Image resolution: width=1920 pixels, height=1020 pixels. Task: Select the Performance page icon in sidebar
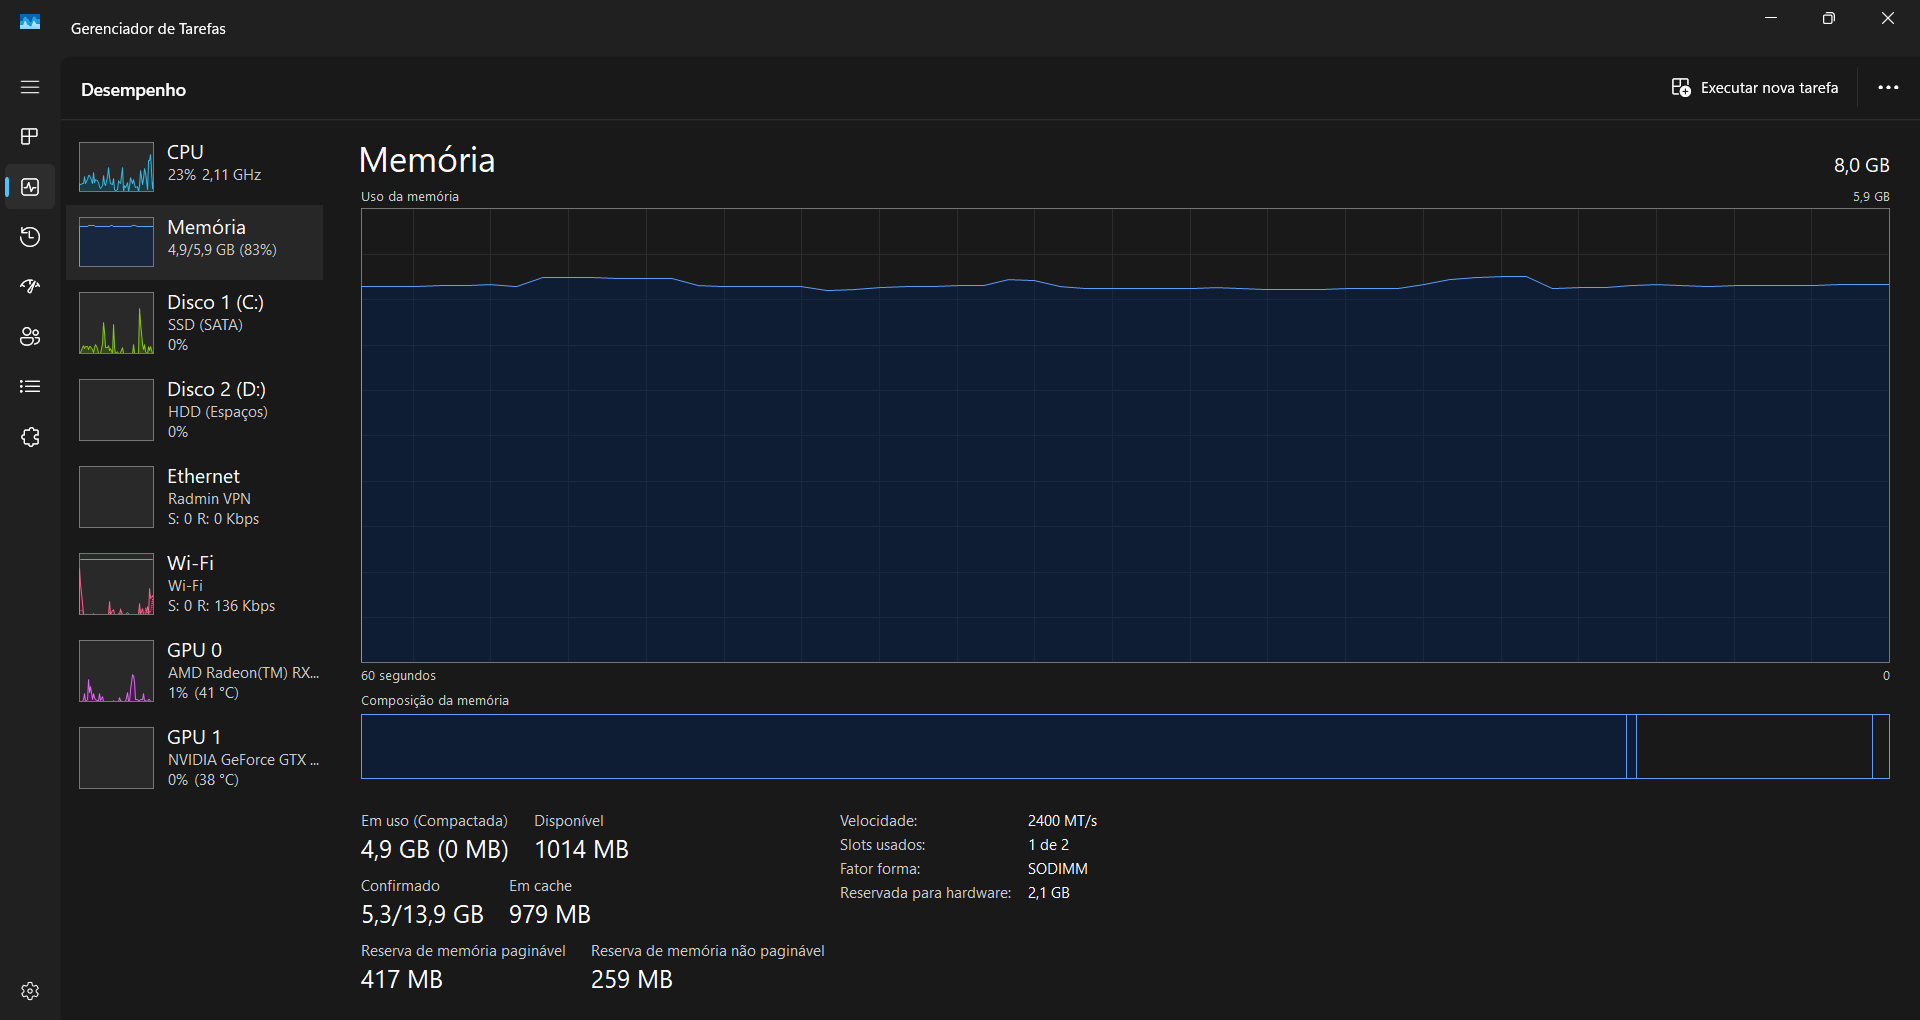point(30,187)
